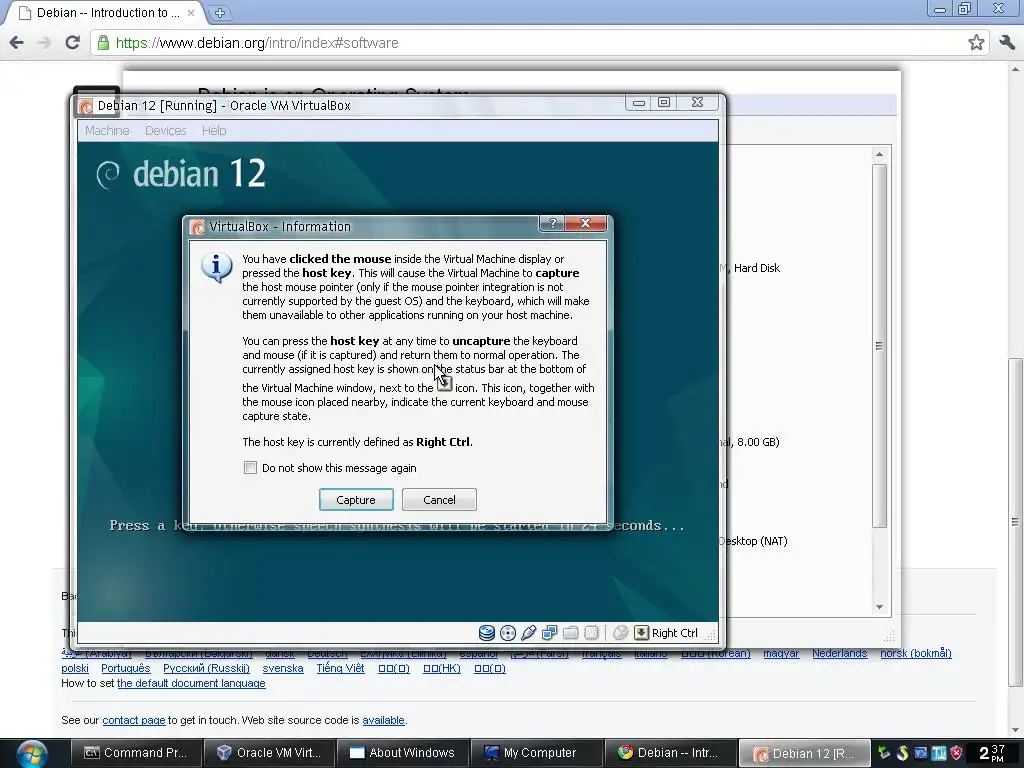Click the Chrome address bar URL

click(x=257, y=43)
